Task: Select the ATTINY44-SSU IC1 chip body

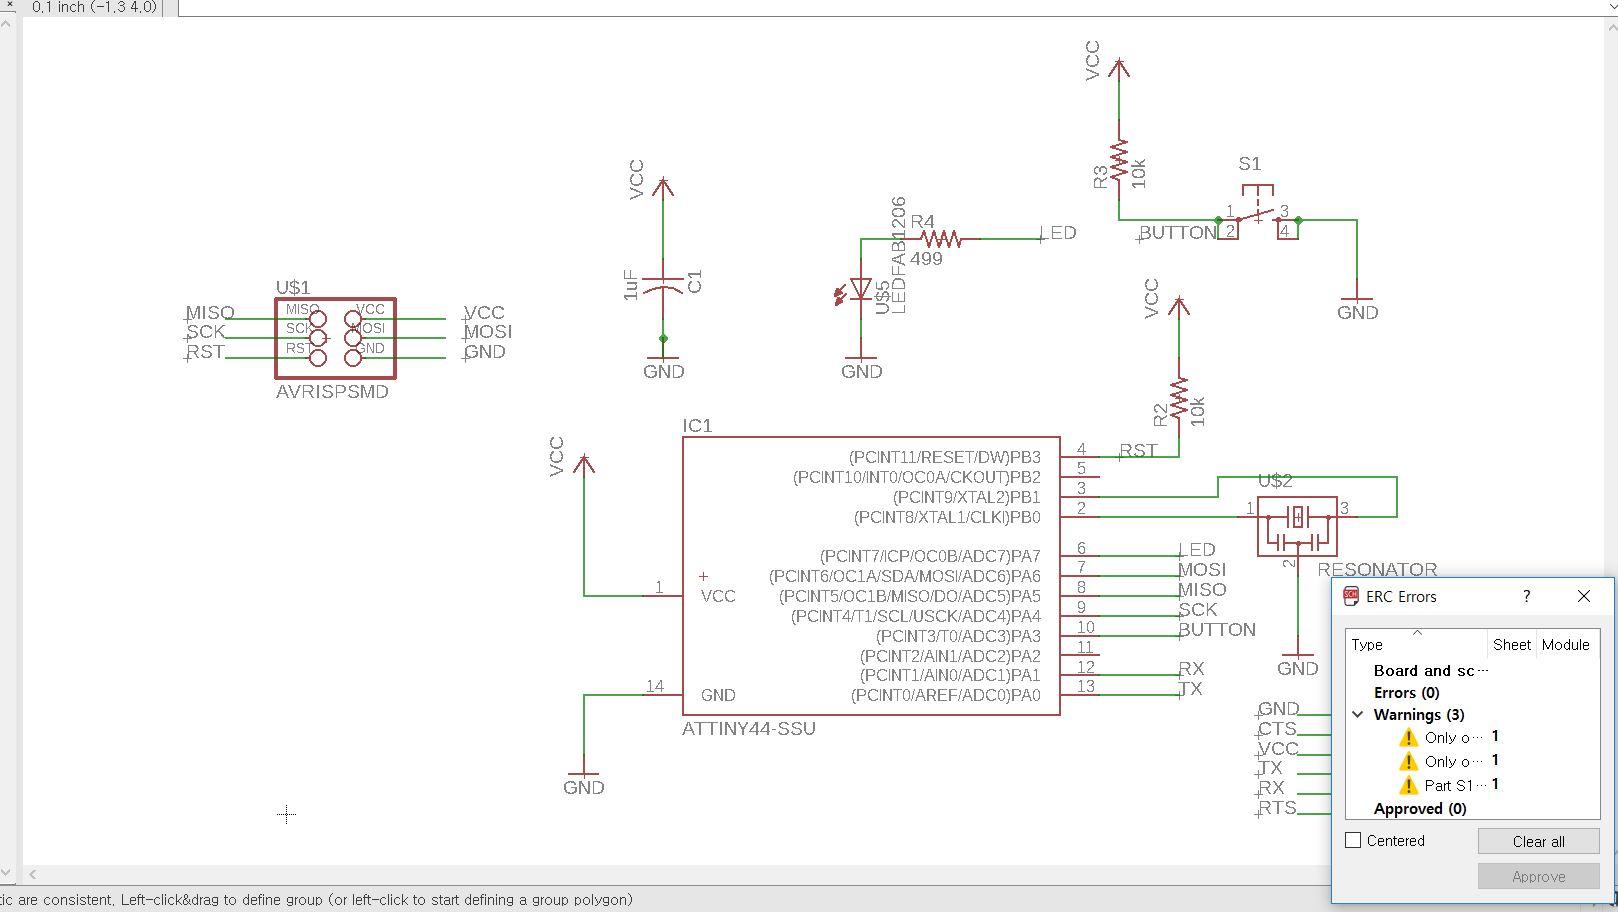Action: click(x=870, y=576)
